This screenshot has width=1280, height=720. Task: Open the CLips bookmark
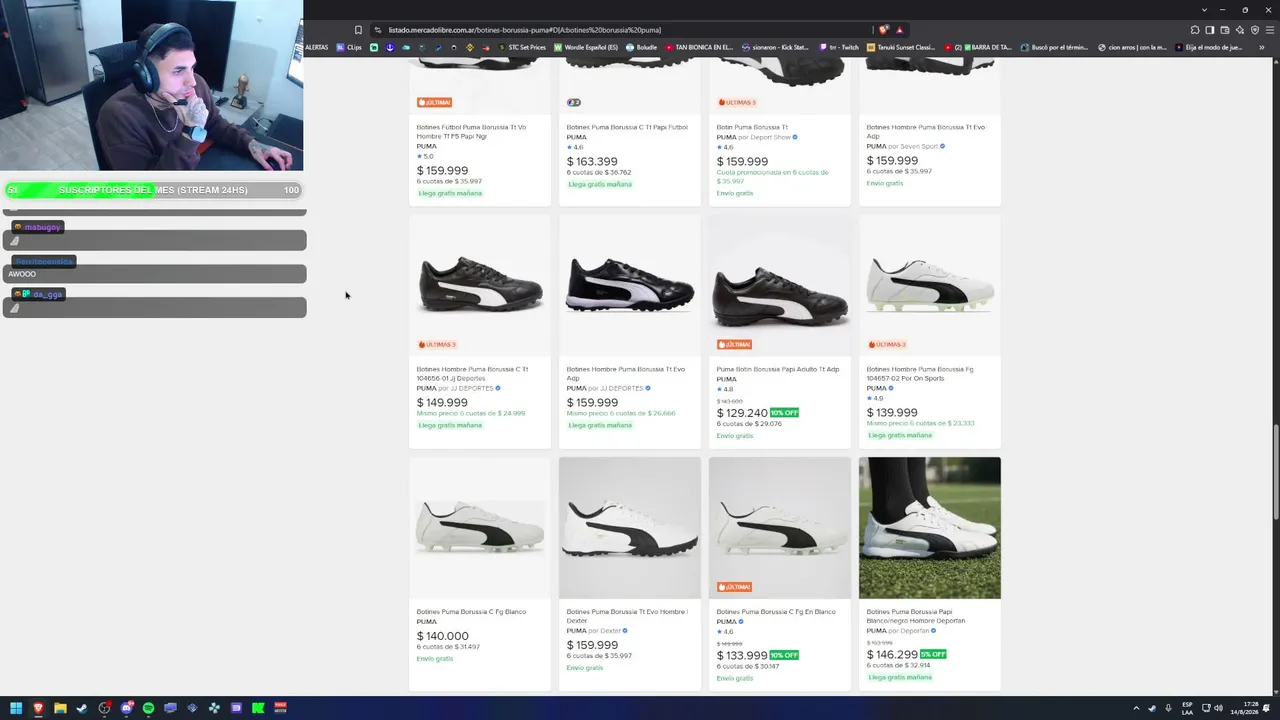[349, 47]
